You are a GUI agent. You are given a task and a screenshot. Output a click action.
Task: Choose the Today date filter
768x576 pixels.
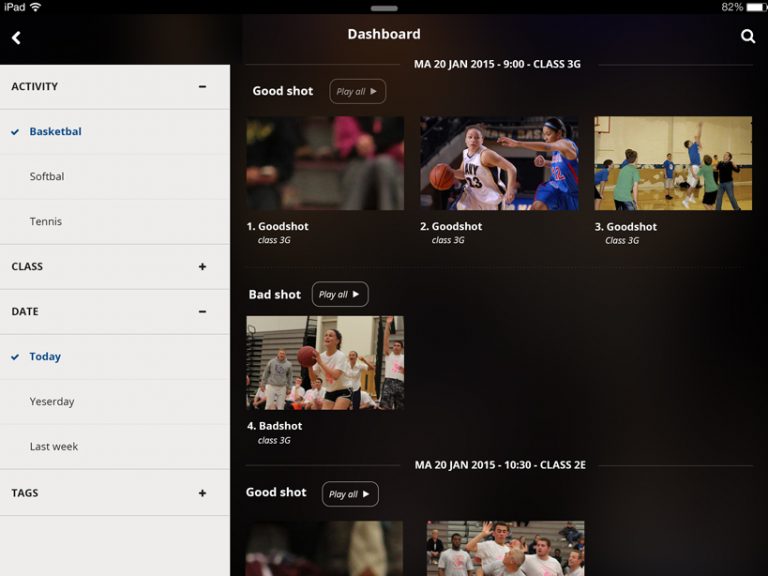coord(45,357)
